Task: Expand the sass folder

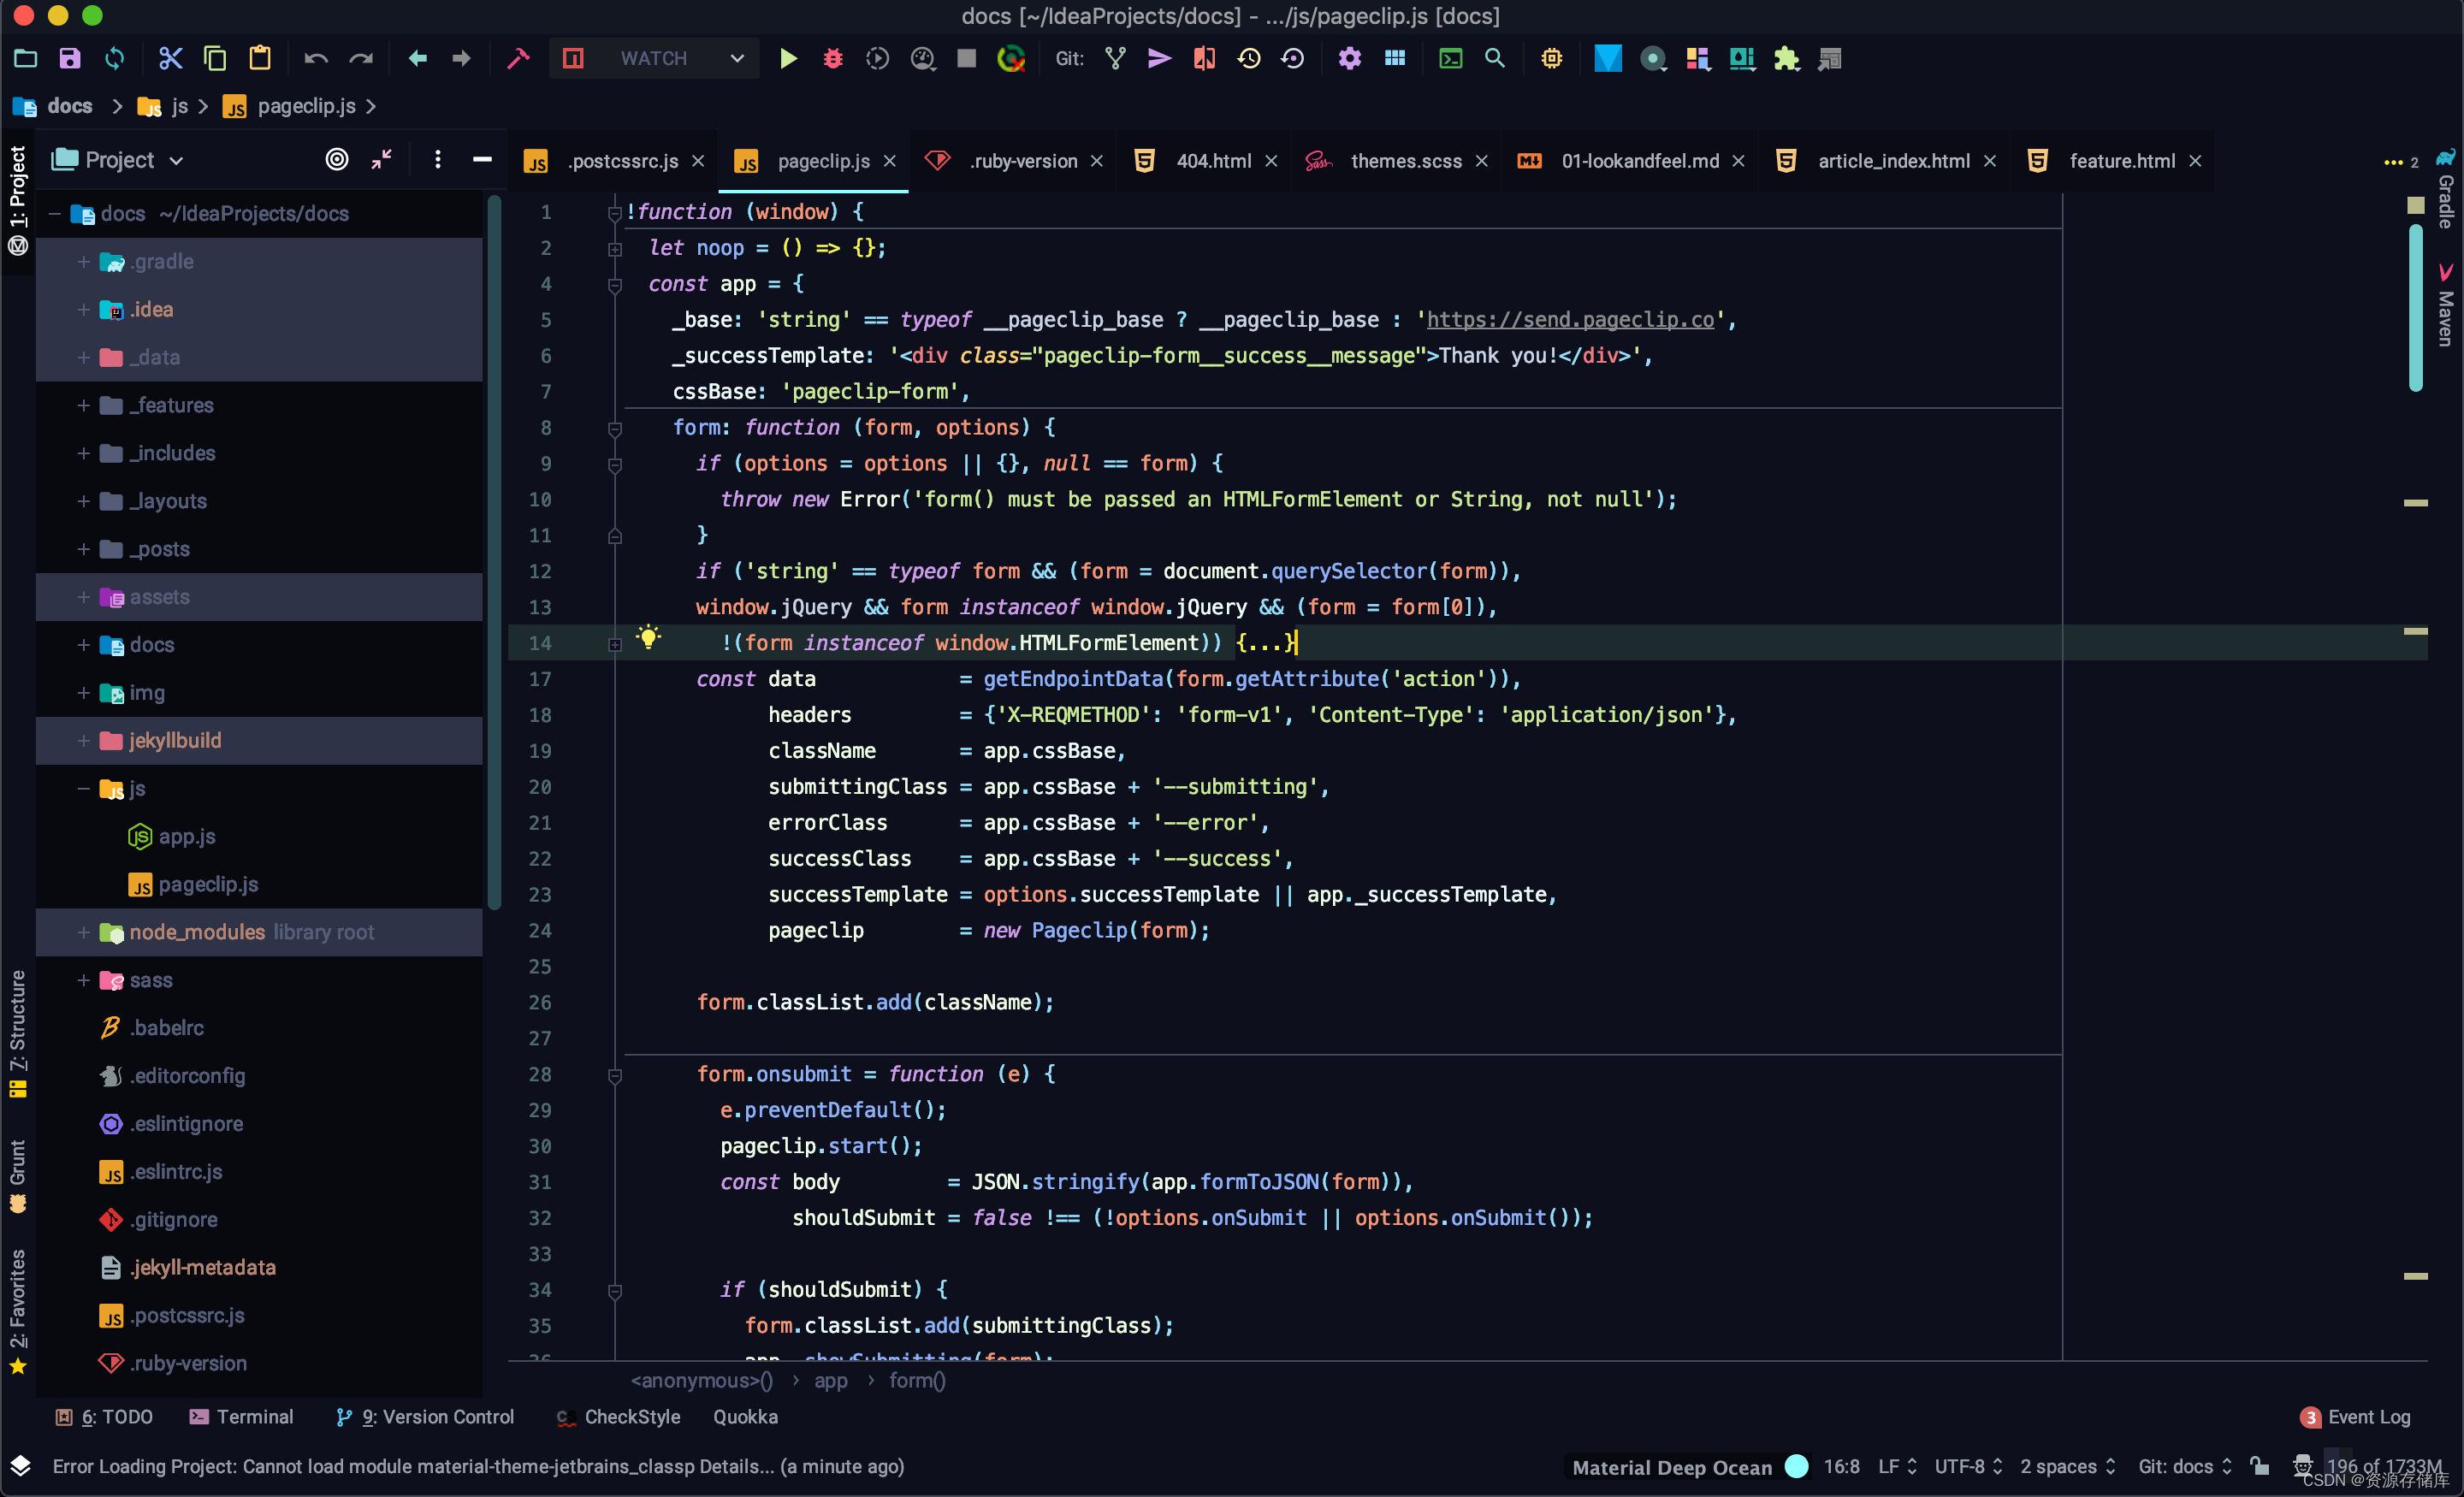Action: [83, 981]
